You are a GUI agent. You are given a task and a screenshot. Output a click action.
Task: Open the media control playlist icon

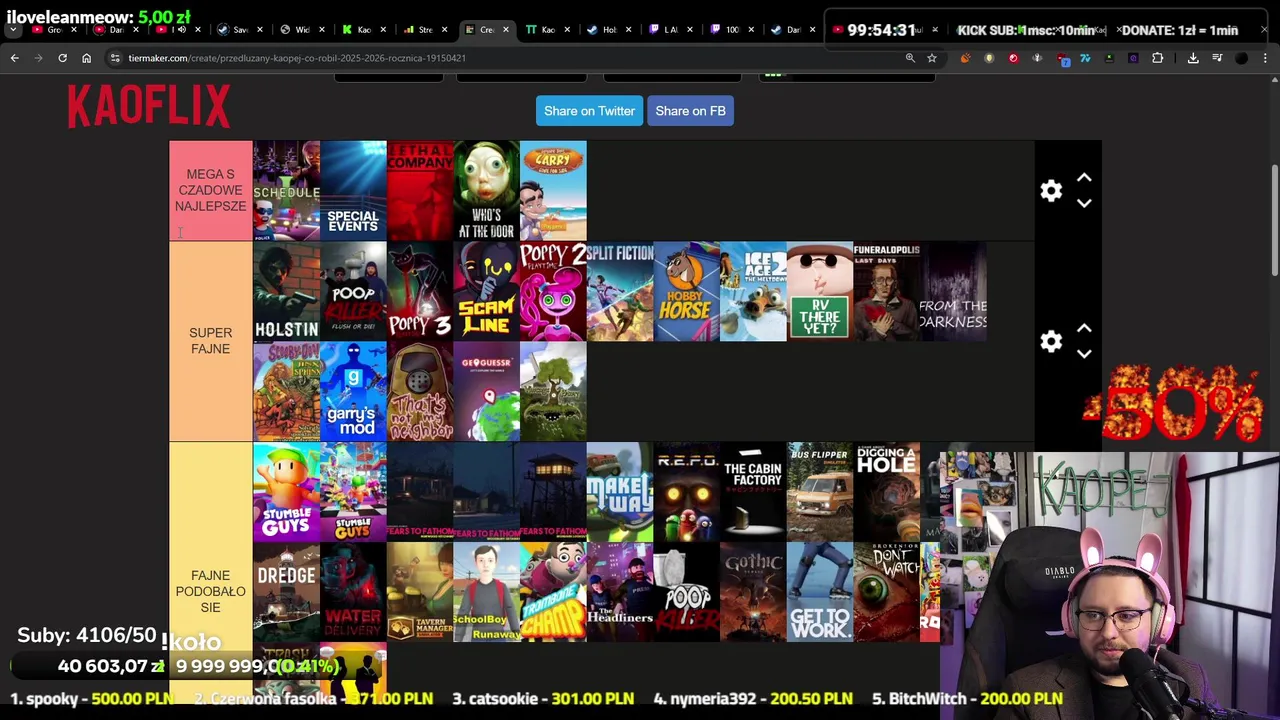coord(1217,58)
